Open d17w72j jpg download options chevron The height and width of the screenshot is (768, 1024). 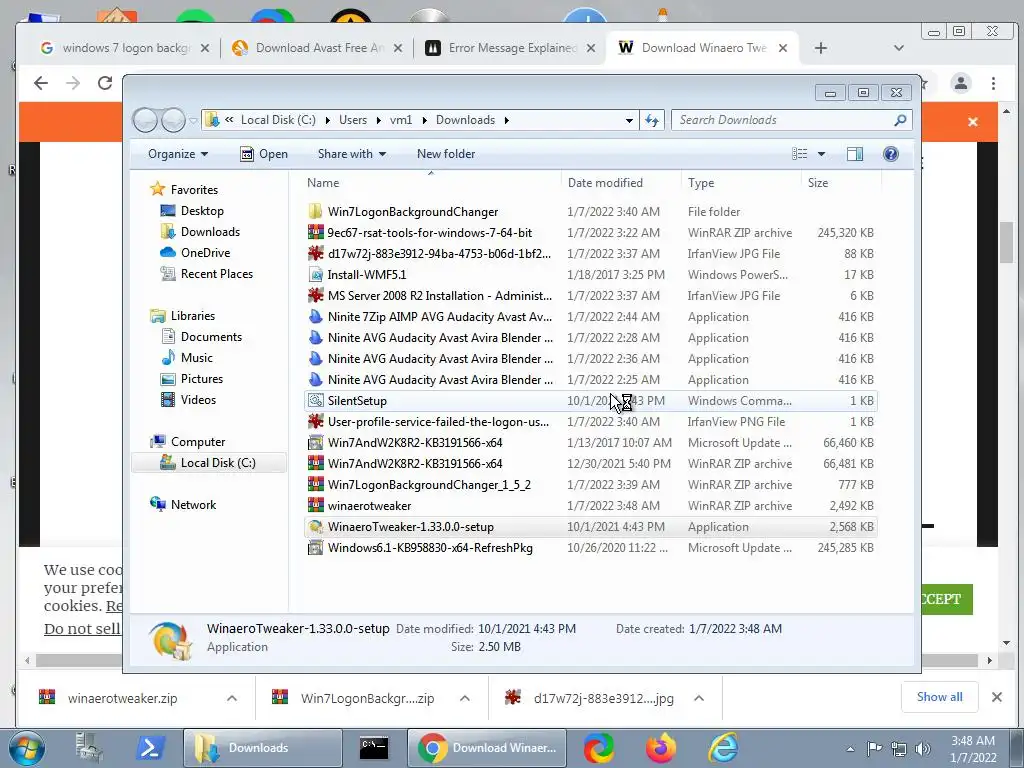click(699, 698)
